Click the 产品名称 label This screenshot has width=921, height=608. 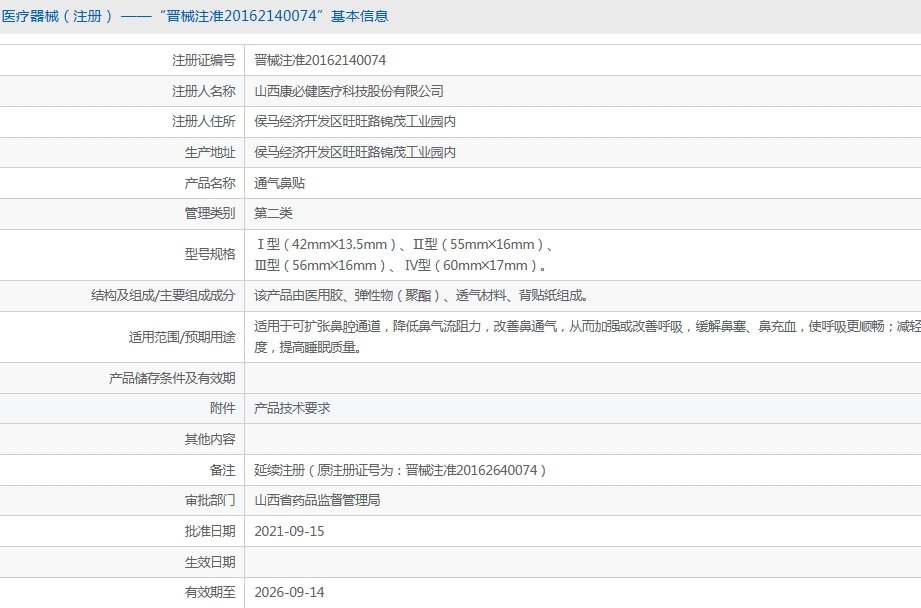[x=210, y=183]
